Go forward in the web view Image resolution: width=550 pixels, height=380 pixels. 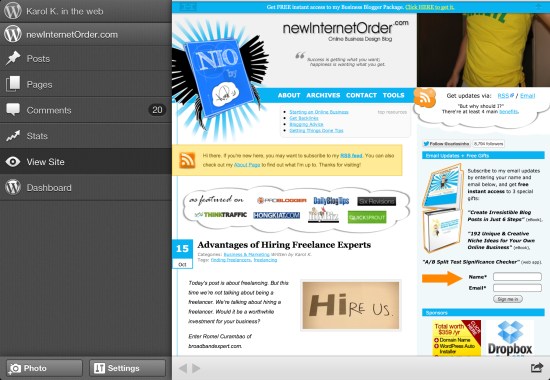(x=196, y=368)
